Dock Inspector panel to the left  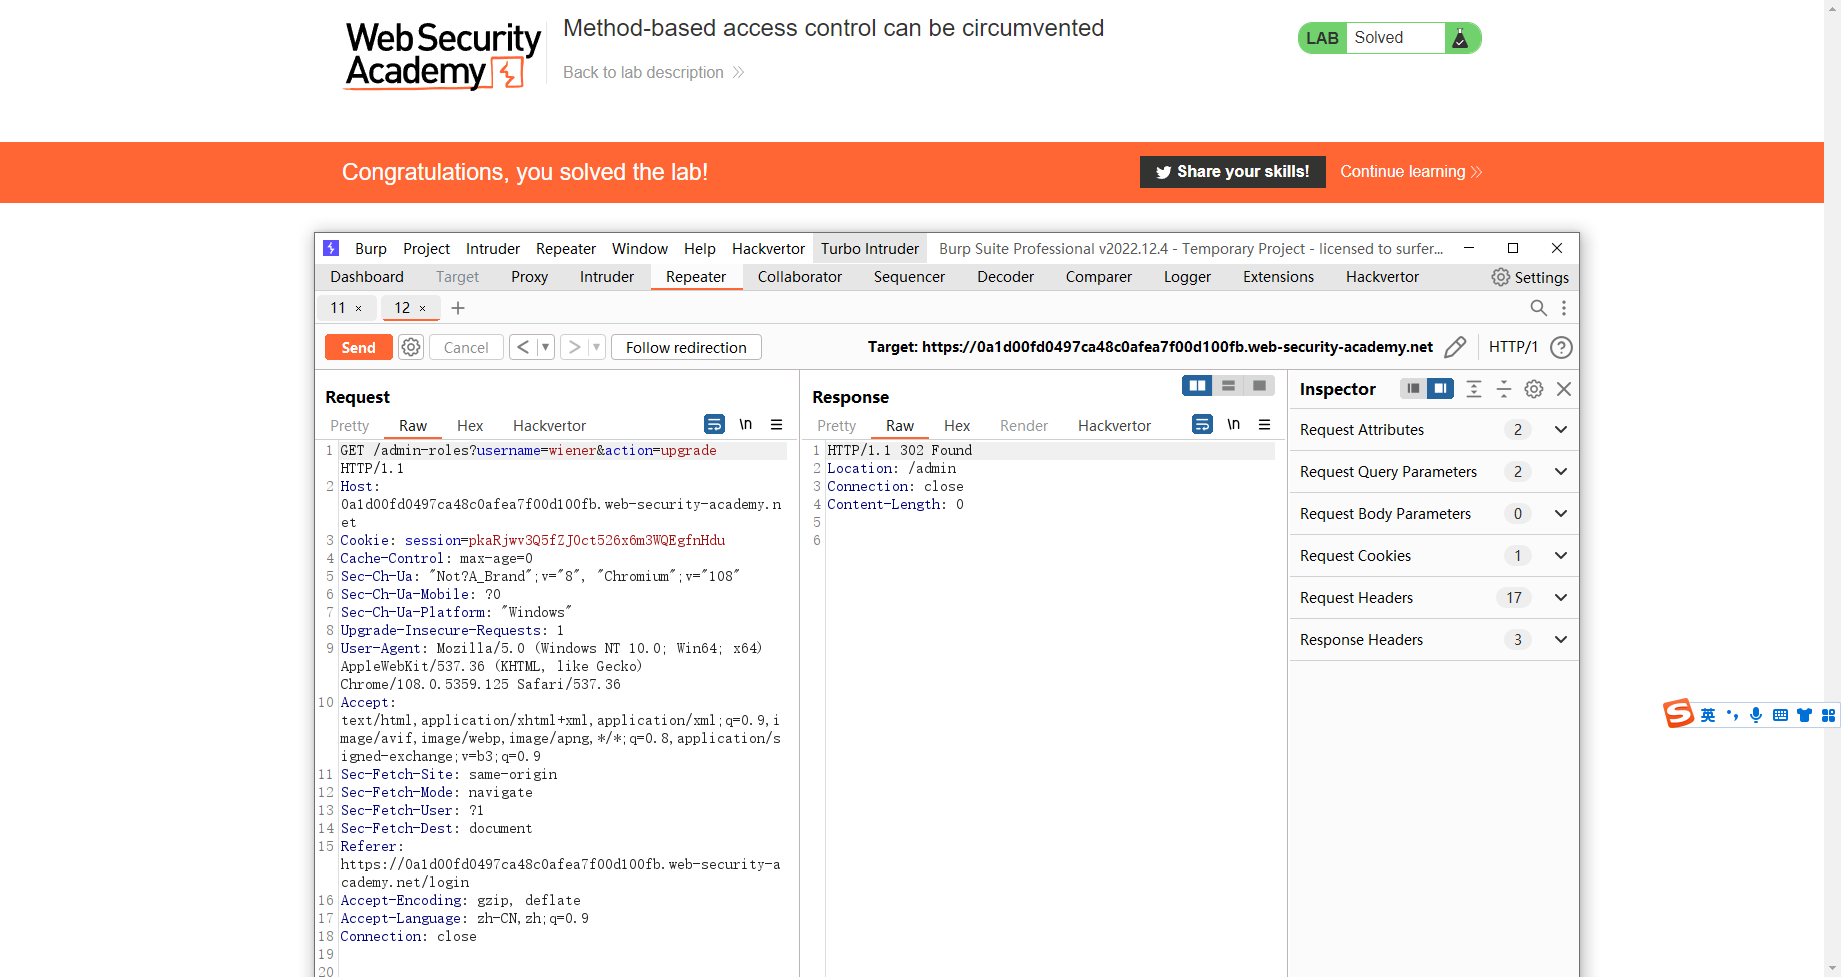point(1413,389)
